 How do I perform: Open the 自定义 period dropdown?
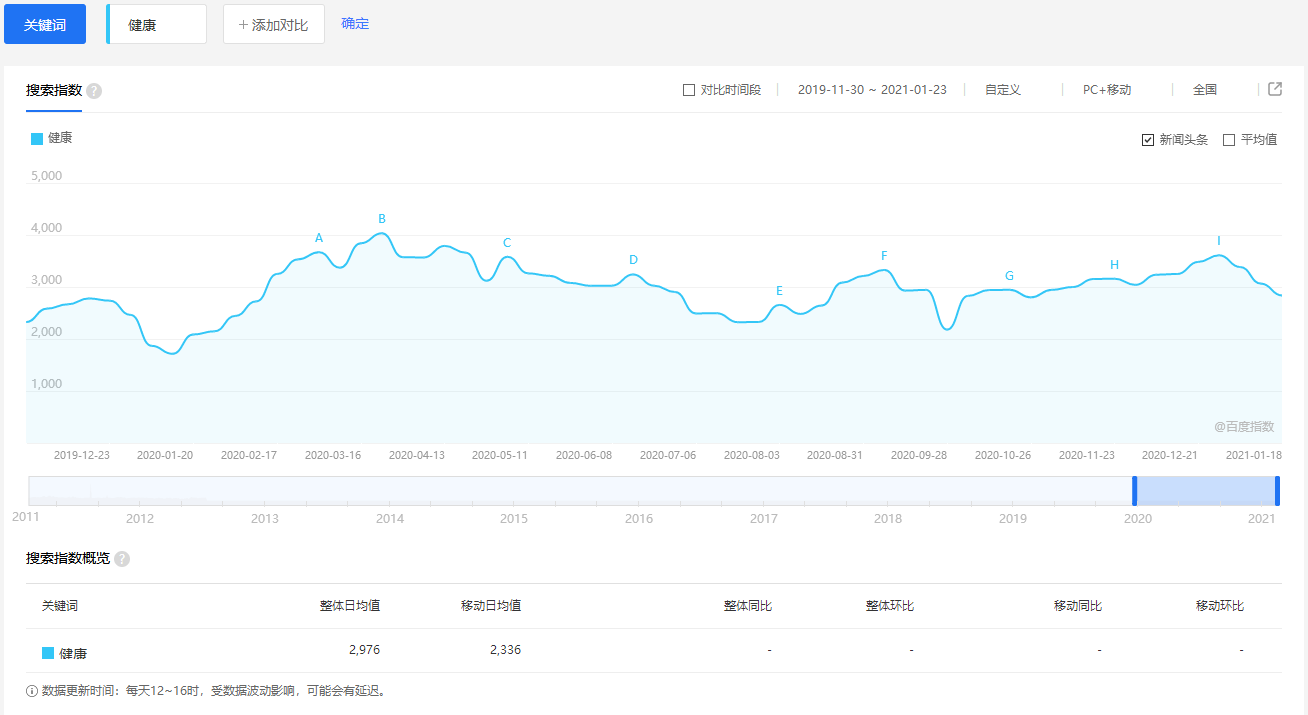(x=1003, y=90)
